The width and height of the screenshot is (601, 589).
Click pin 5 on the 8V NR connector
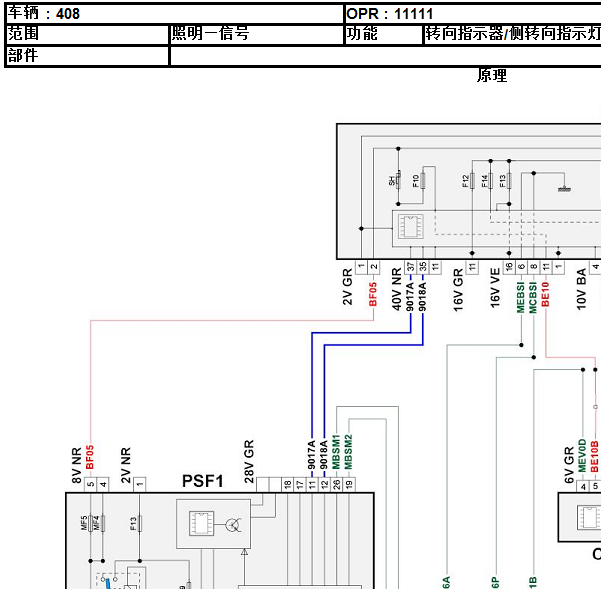[90, 485]
